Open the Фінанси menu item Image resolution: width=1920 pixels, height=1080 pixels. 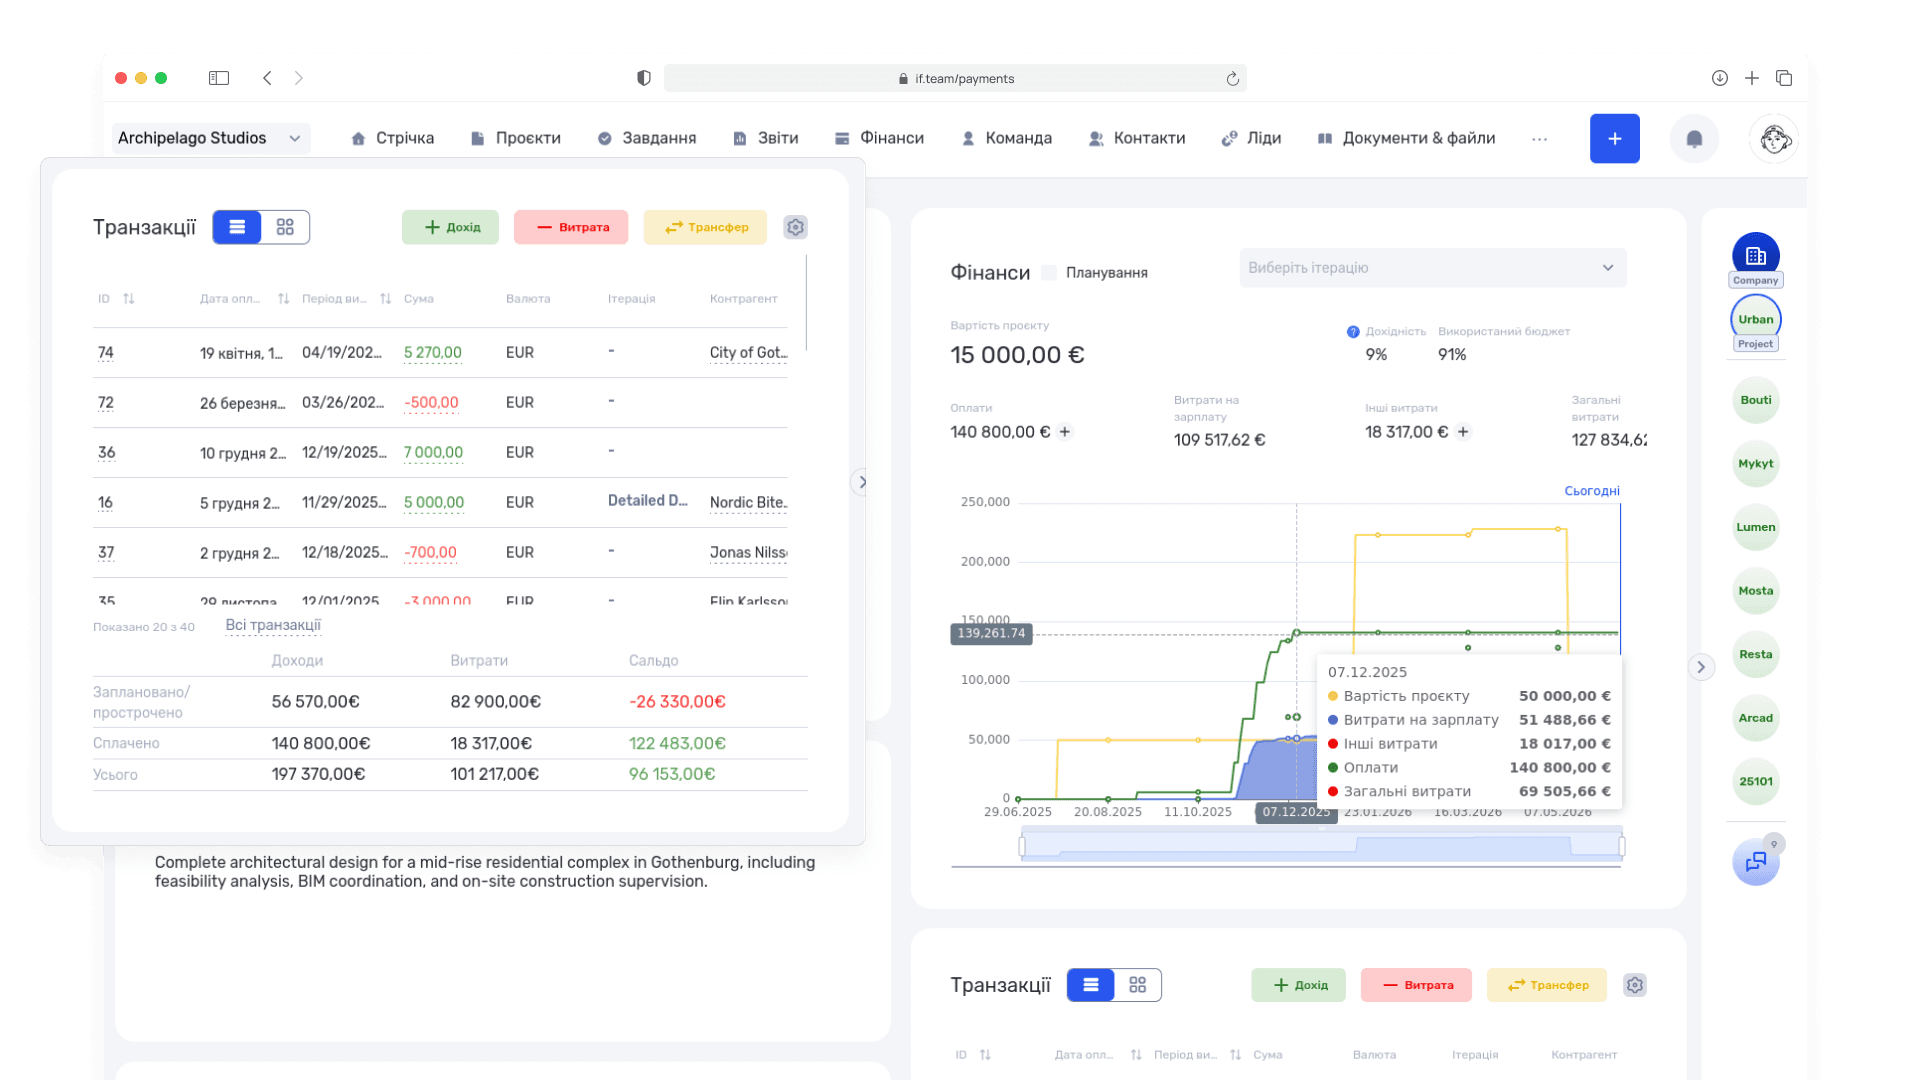coord(879,138)
